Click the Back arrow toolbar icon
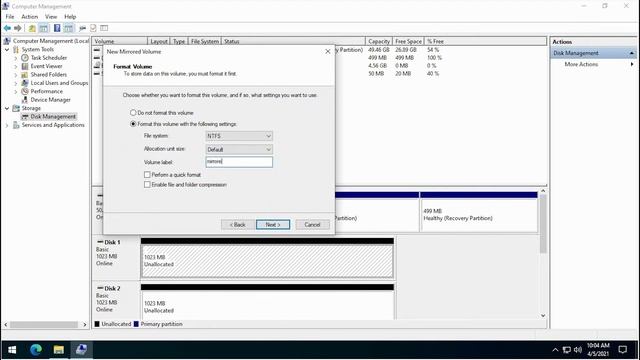 [7, 28]
